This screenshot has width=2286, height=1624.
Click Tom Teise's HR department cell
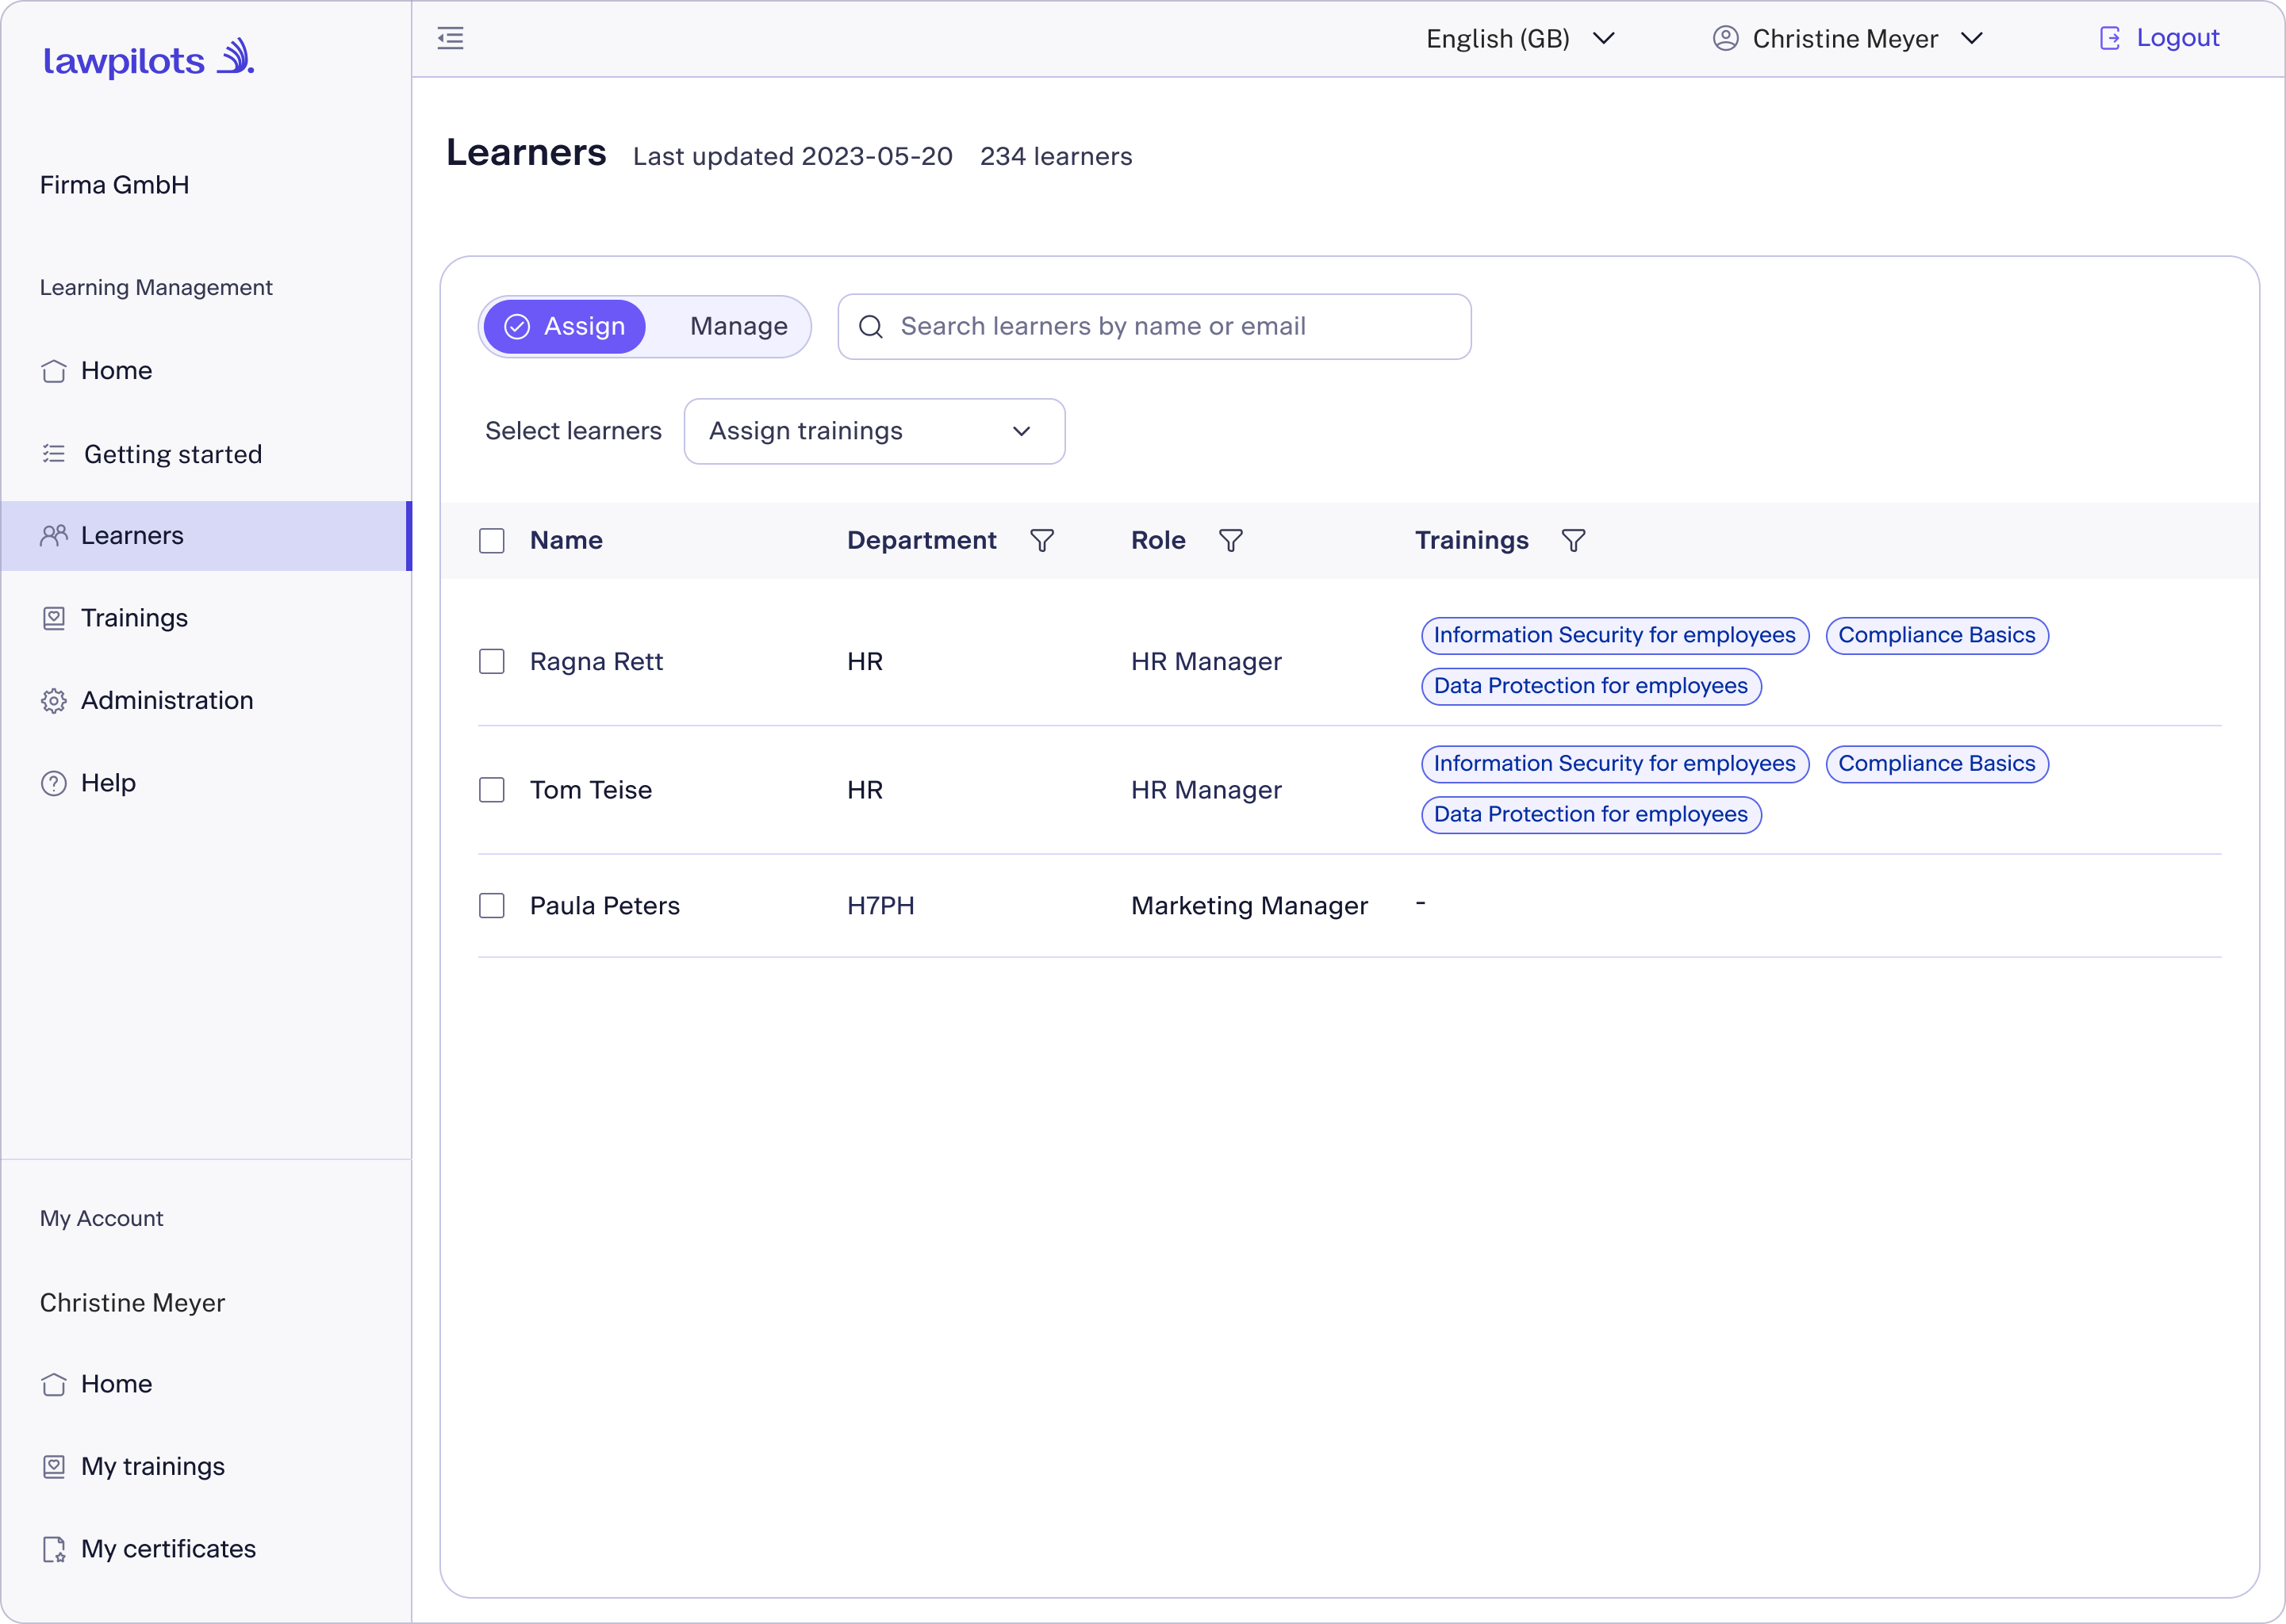click(x=865, y=790)
